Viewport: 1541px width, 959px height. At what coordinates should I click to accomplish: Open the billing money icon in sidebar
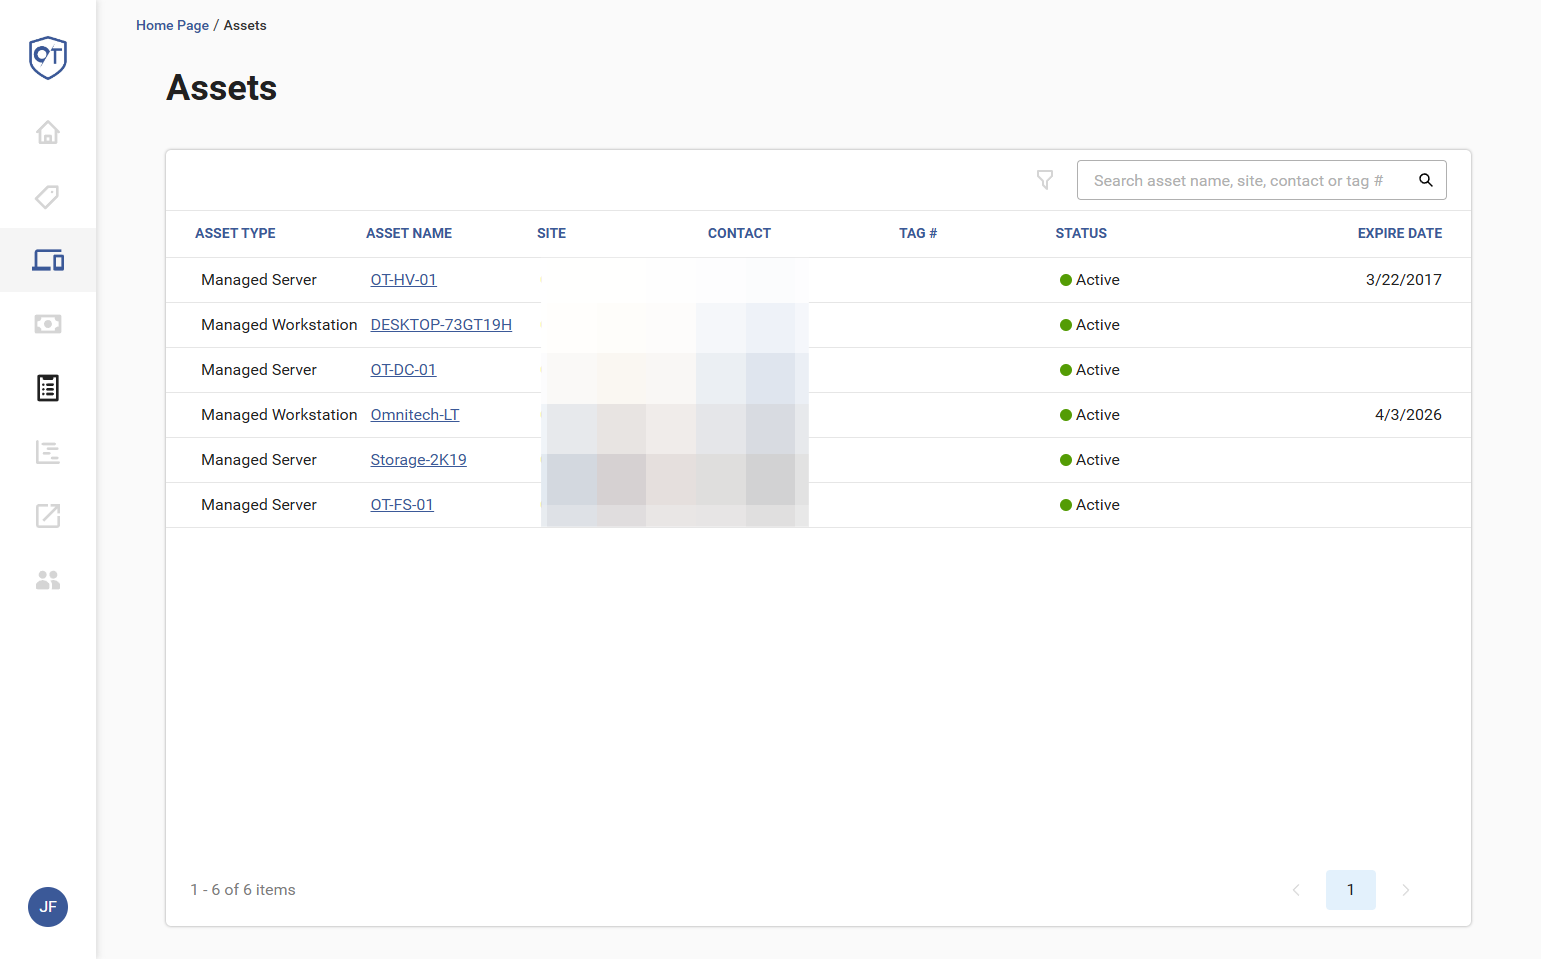(48, 324)
